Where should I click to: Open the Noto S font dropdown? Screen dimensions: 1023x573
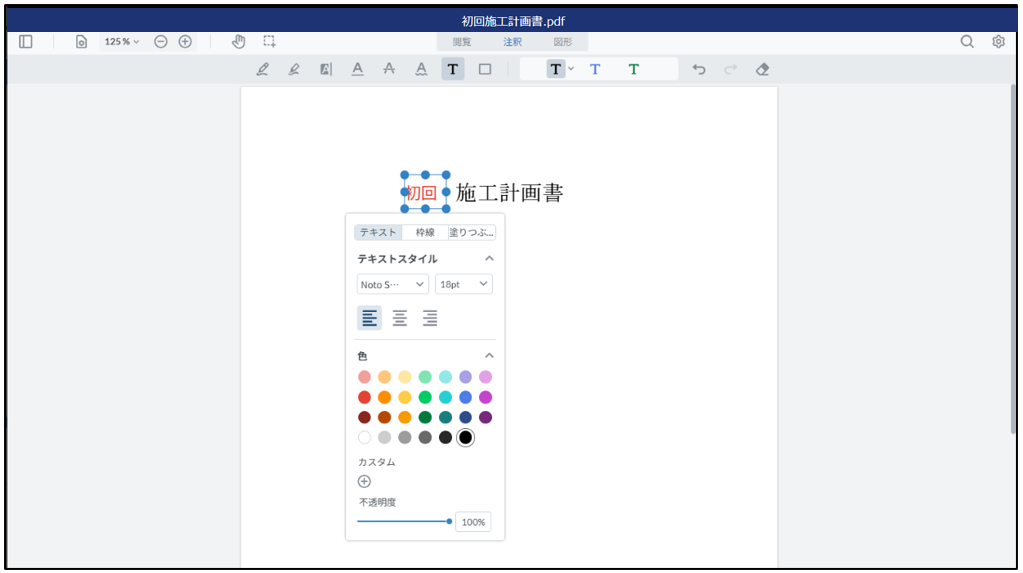(392, 285)
